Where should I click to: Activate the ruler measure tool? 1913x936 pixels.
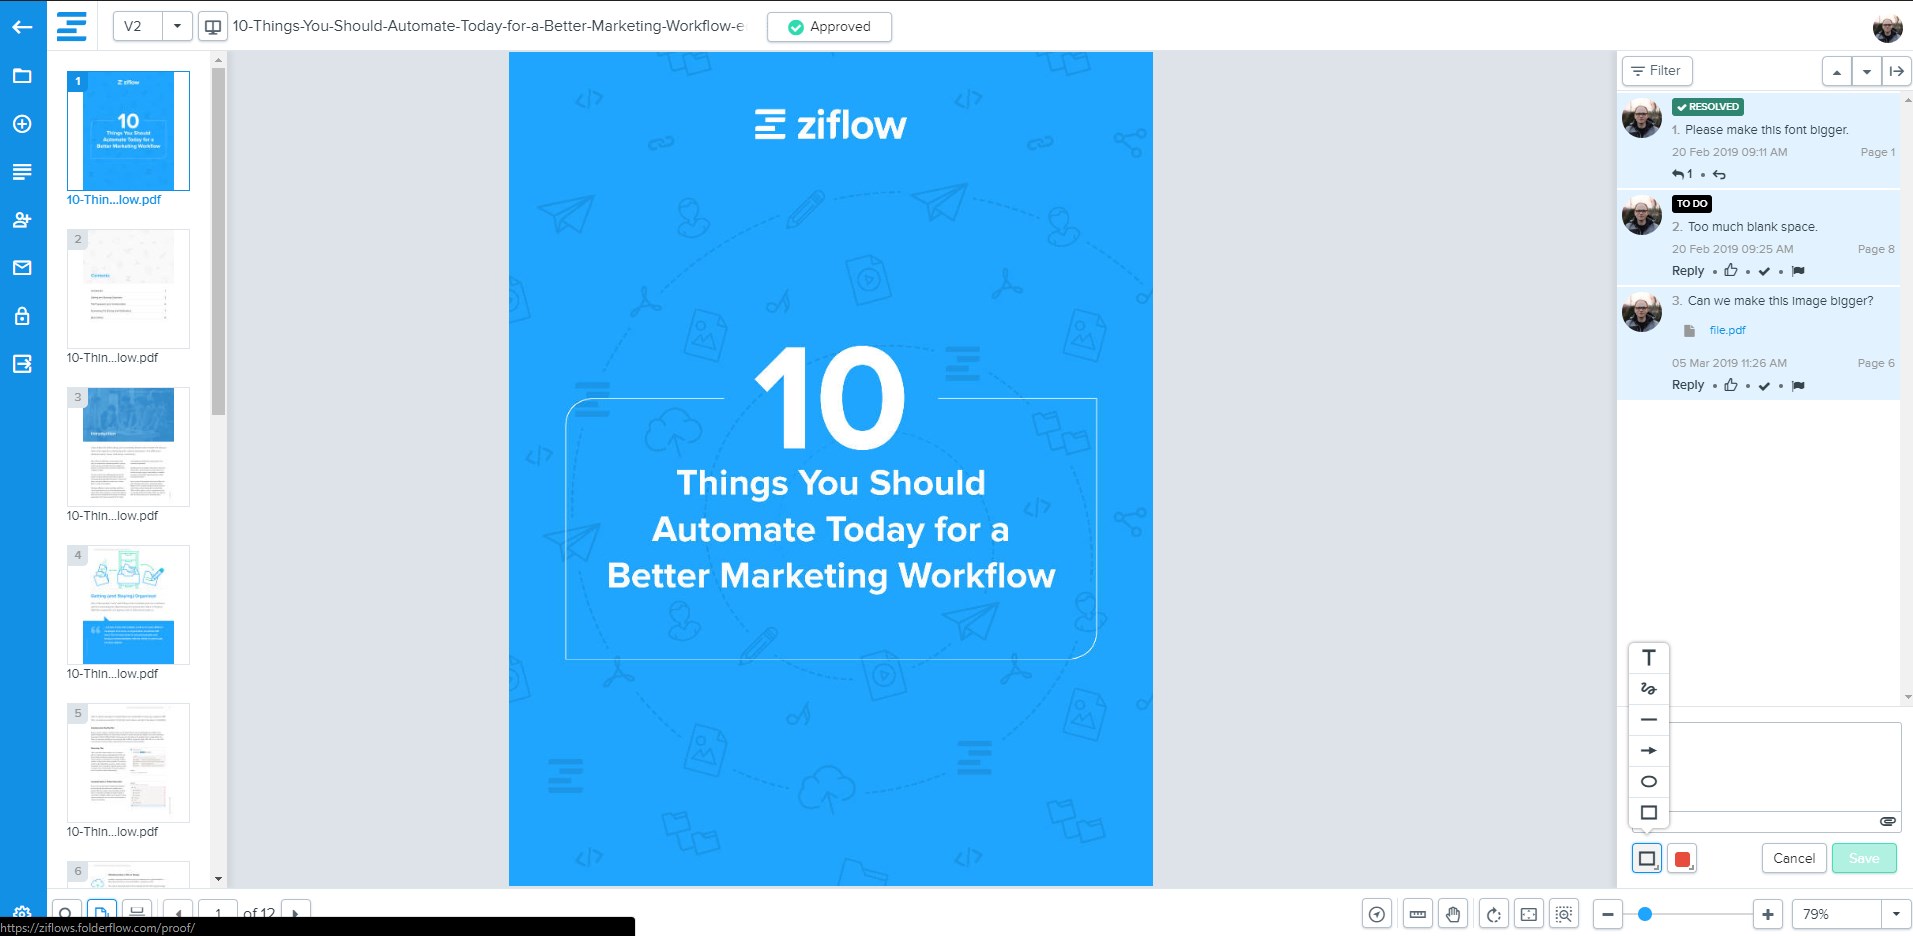(x=1417, y=914)
